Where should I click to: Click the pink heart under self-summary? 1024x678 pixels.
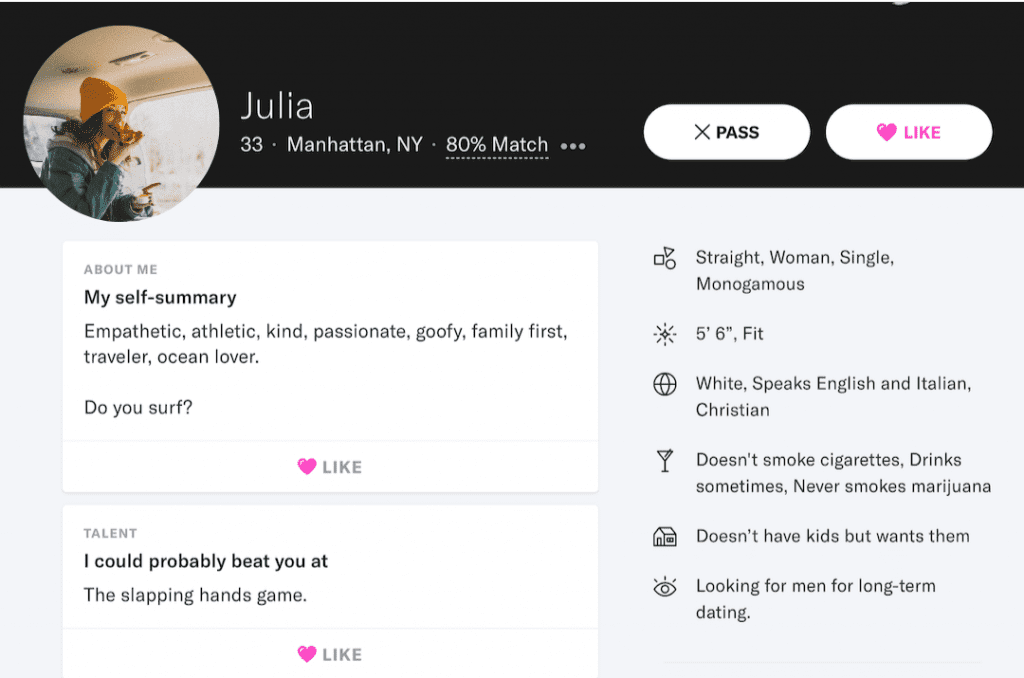pyautogui.click(x=307, y=467)
